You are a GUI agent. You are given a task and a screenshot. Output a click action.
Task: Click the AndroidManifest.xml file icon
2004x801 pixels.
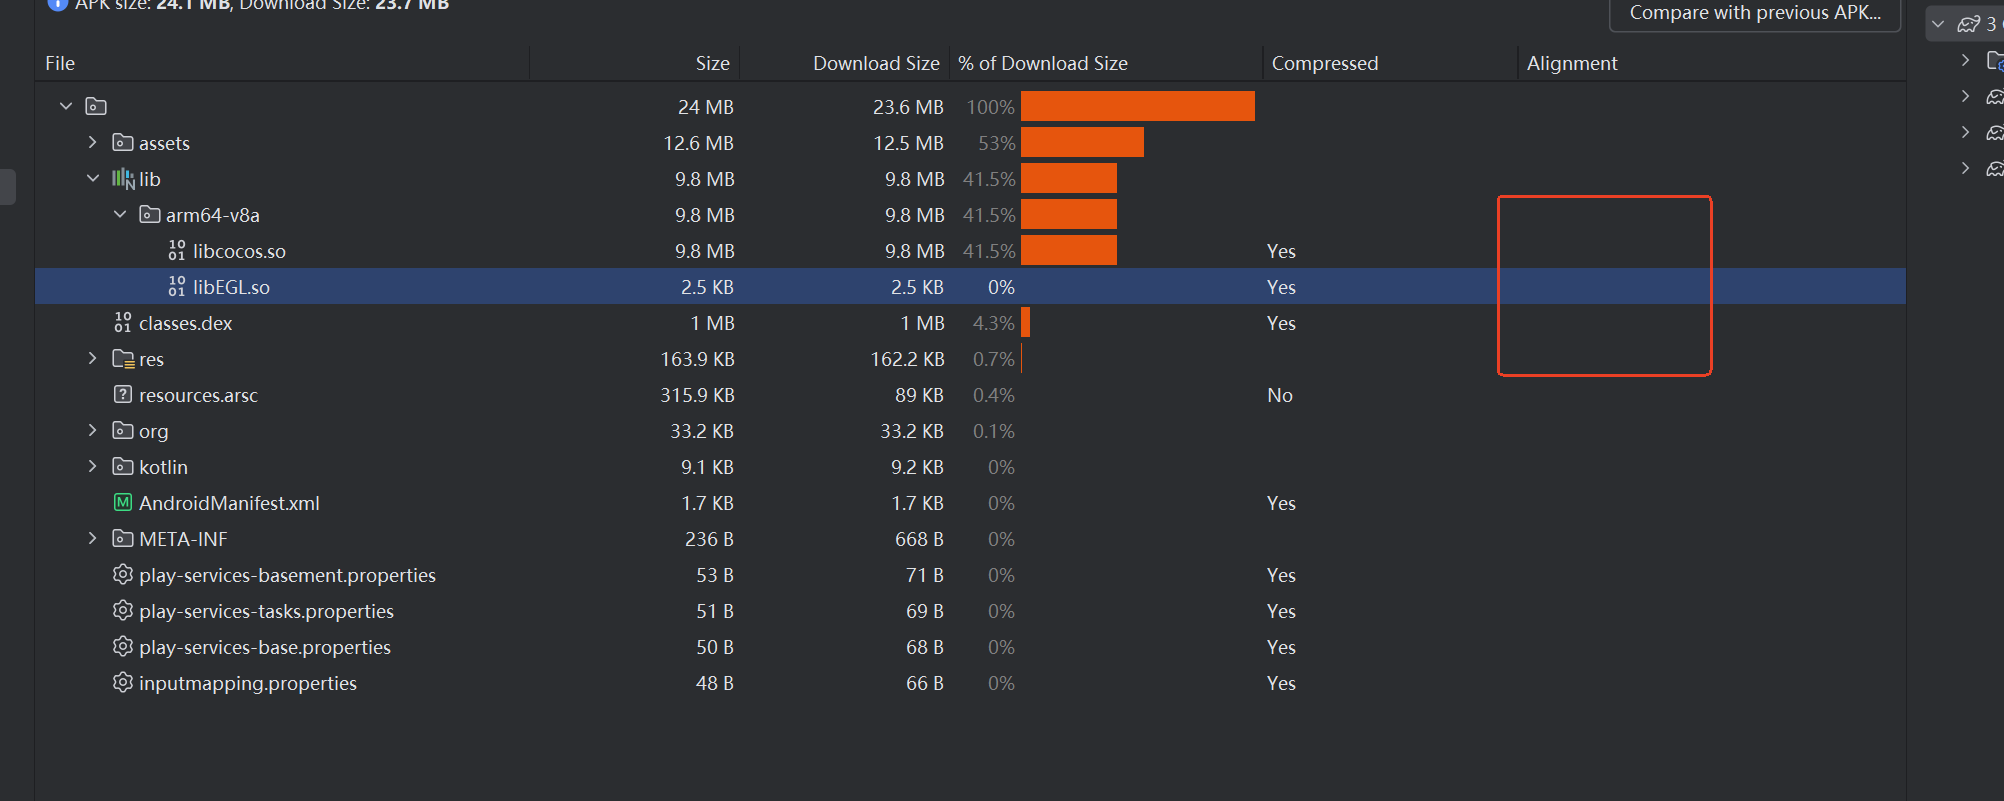click(122, 503)
